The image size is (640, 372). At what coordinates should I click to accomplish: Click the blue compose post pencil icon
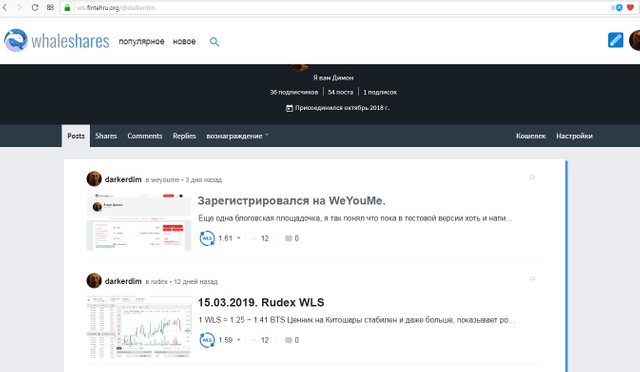(x=616, y=40)
